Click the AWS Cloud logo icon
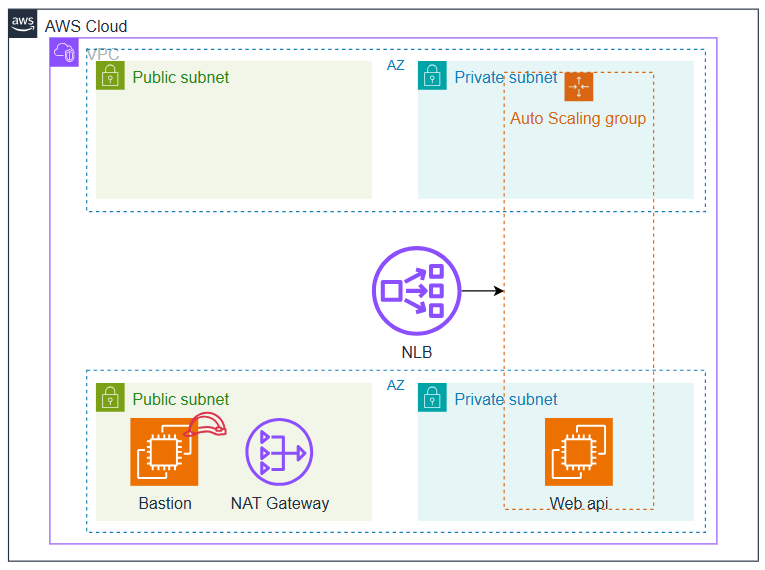This screenshot has width=765, height=570. [x=24, y=25]
